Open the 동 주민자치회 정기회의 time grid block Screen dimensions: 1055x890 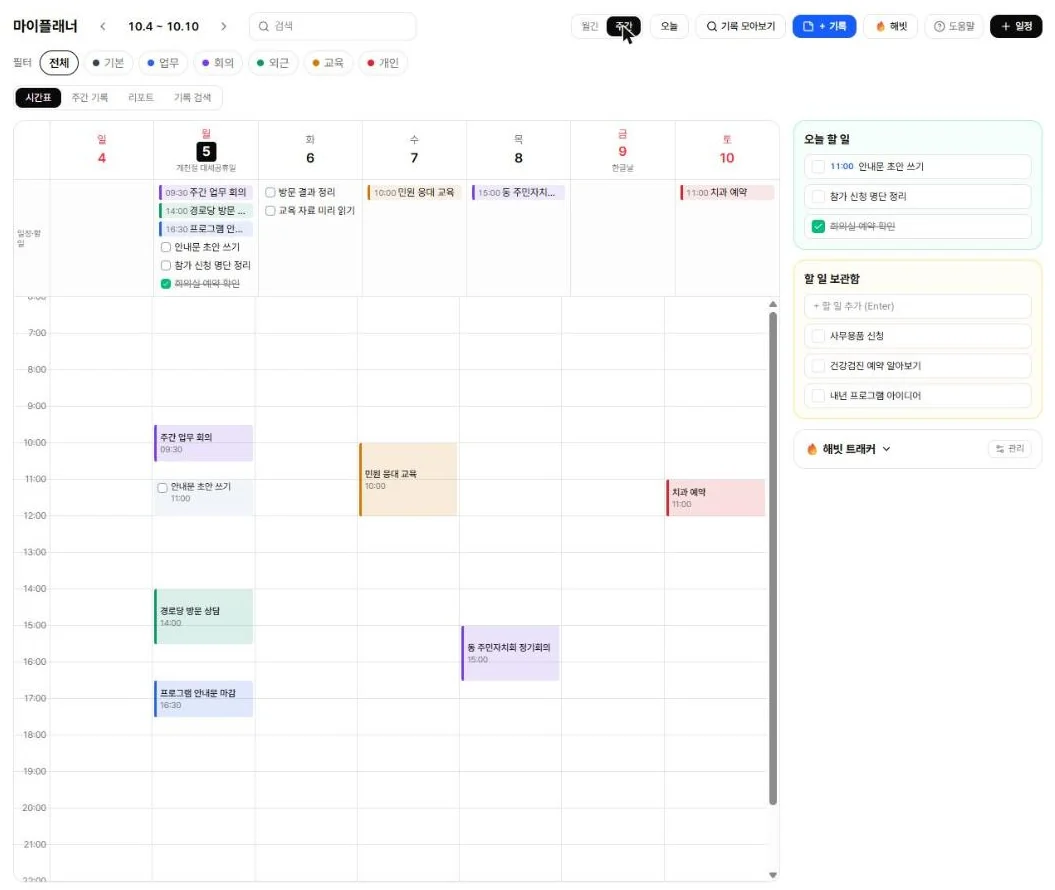tap(511, 653)
